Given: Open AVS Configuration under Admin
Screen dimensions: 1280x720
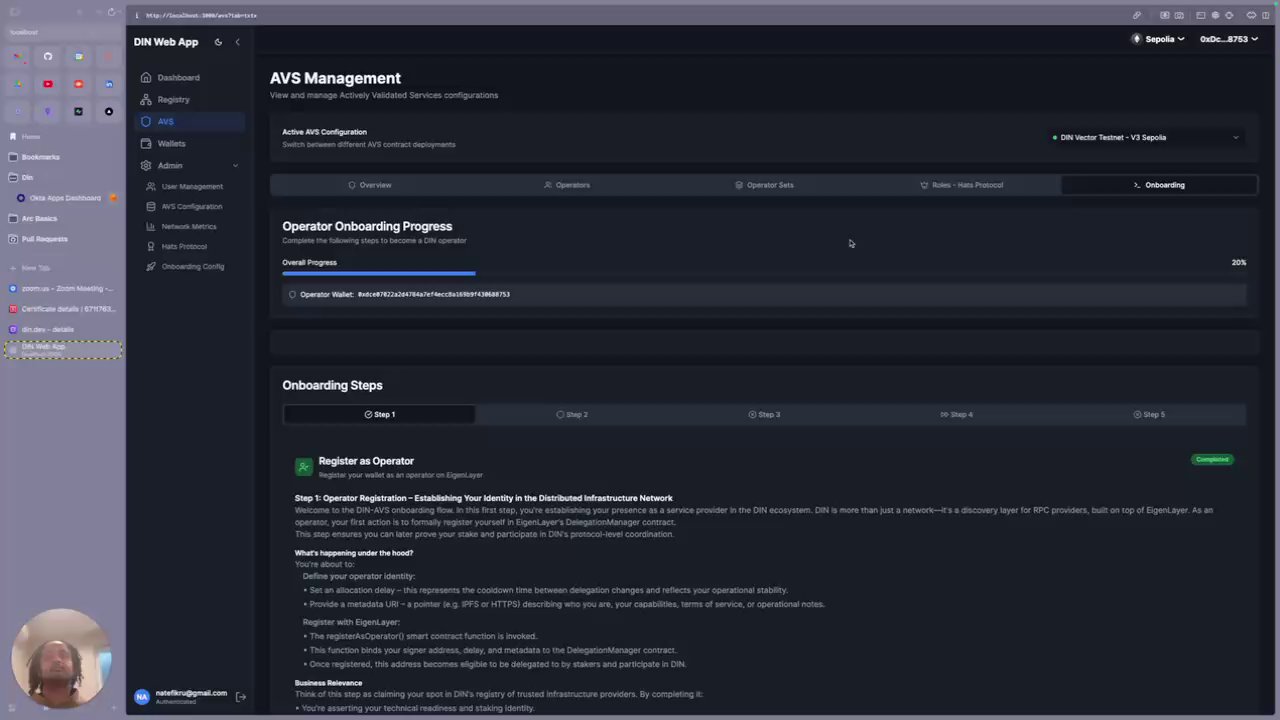Looking at the screenshot, I should click(190, 206).
